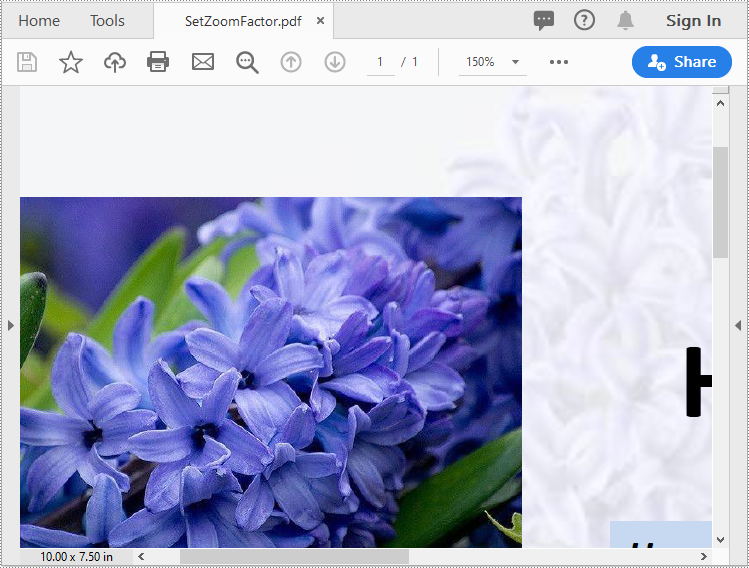Click horizontal scrollbar left arrow
This screenshot has width=749, height=568.
141,556
